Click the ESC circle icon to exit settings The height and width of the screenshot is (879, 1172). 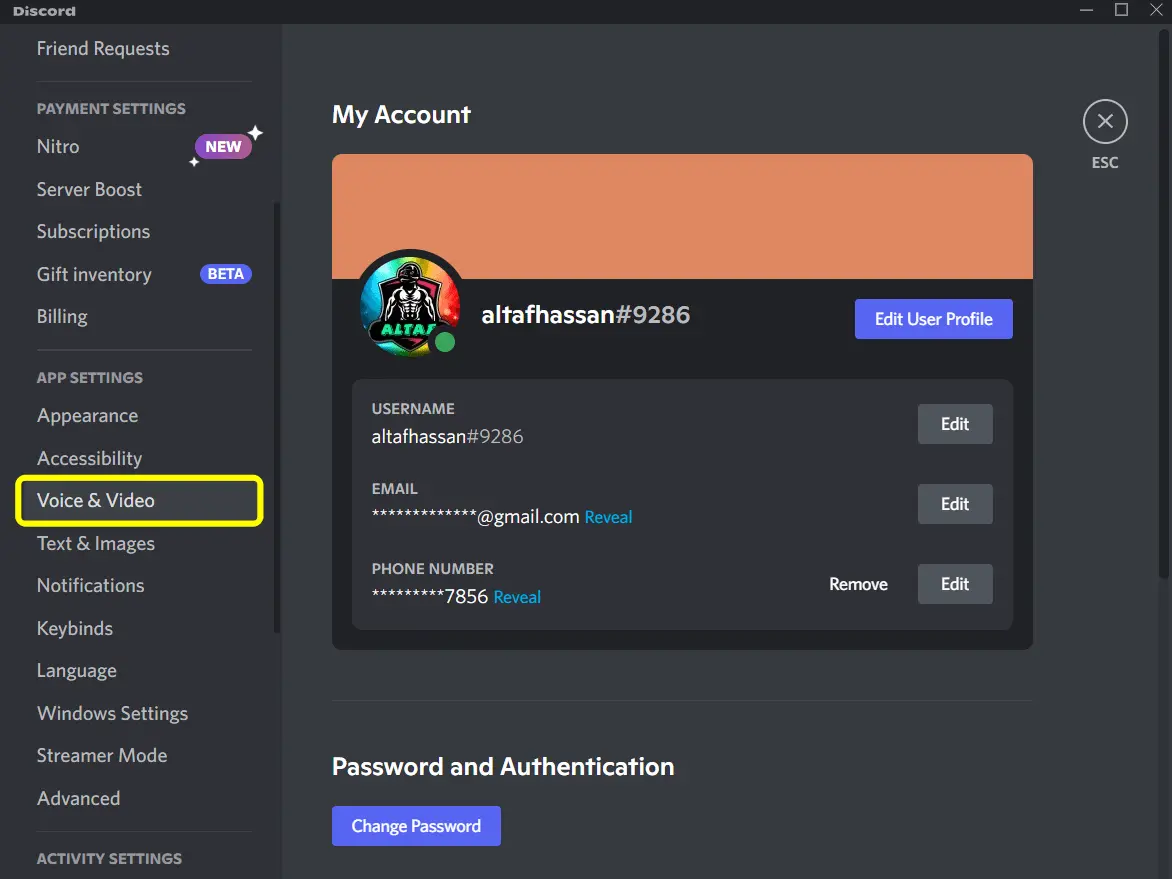click(1104, 120)
